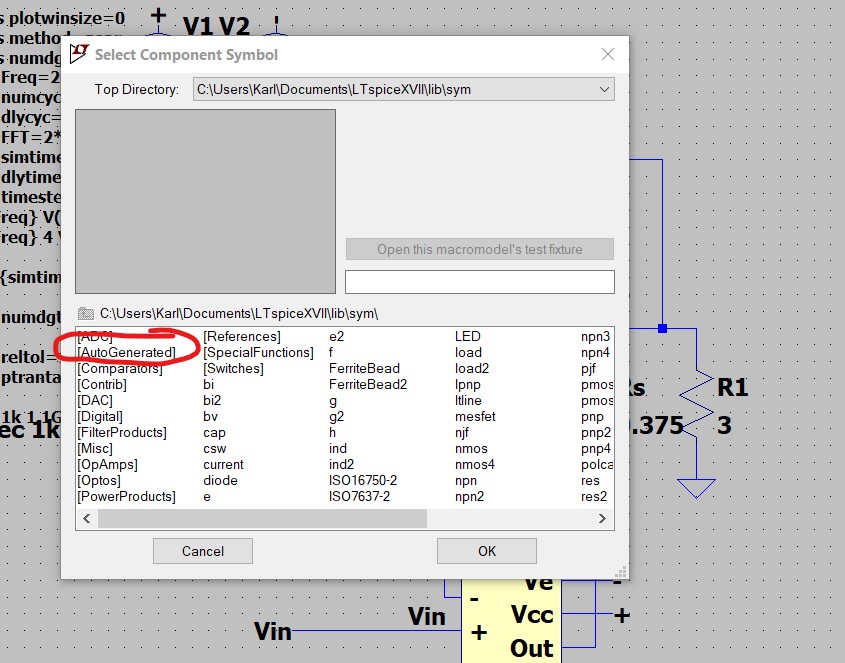
Task: Select the npn3 component
Action: (595, 336)
